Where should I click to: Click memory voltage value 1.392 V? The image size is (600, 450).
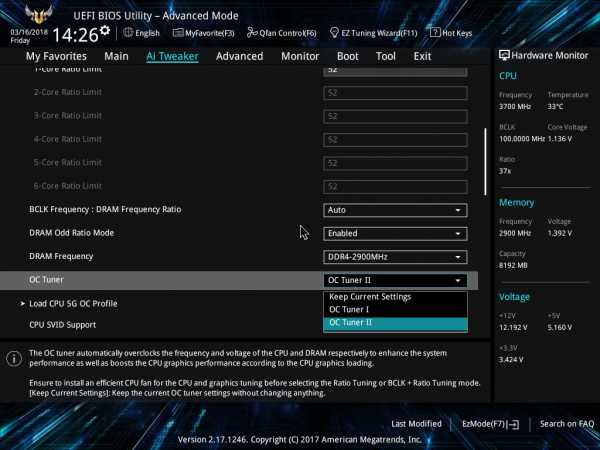click(559, 233)
